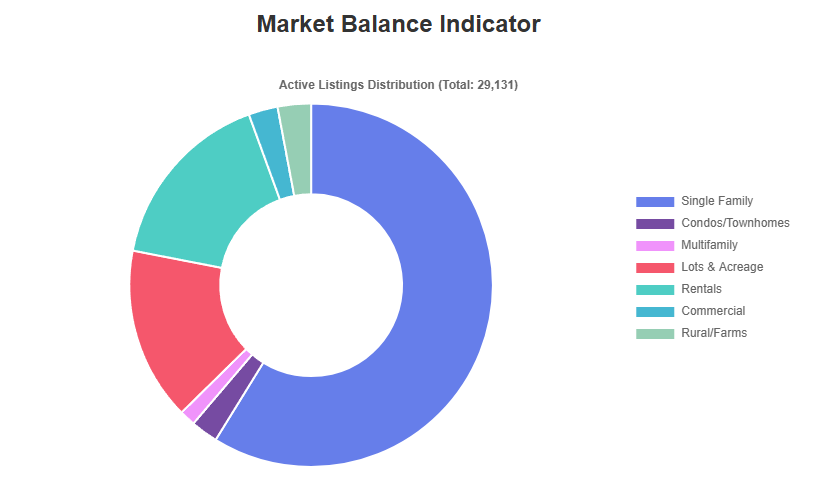814x482 pixels.
Task: Select the red Lots & Acreage donut slice
Action: coord(179,325)
